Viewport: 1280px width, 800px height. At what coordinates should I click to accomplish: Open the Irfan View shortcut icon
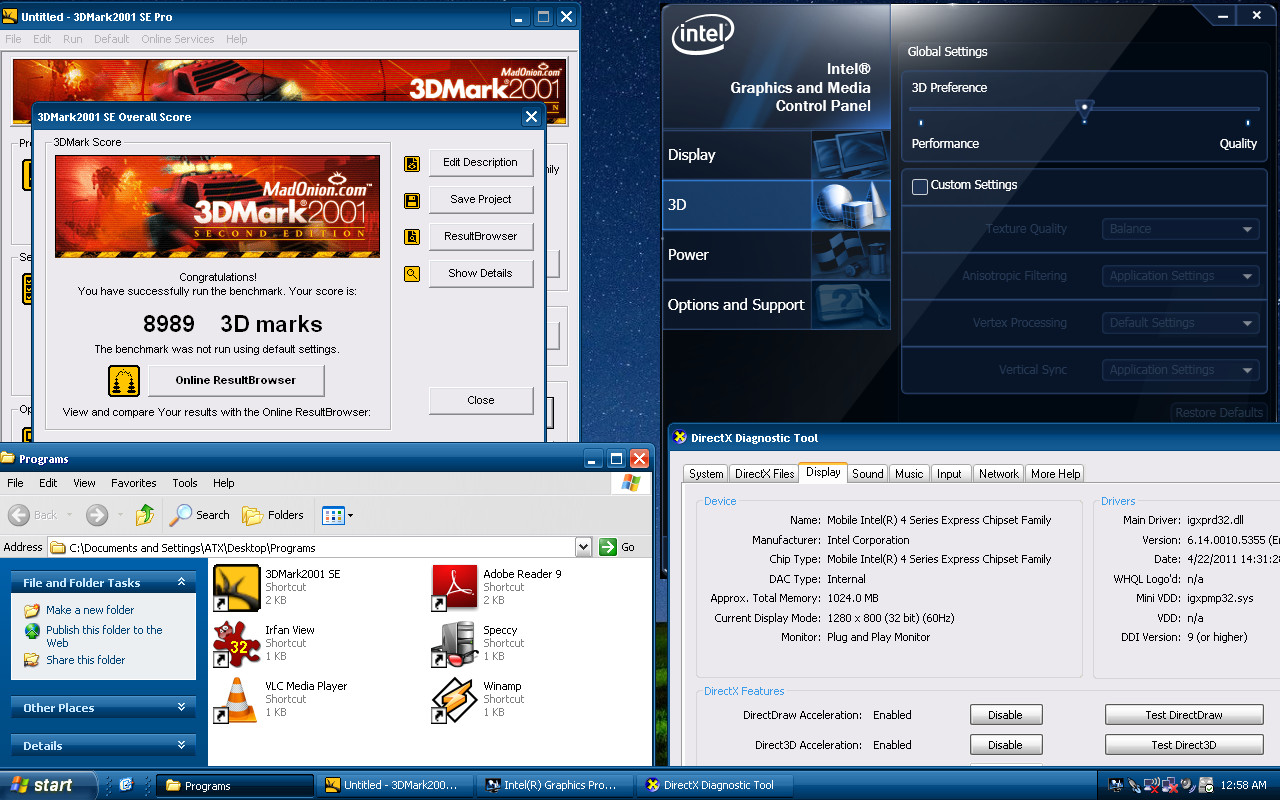237,644
